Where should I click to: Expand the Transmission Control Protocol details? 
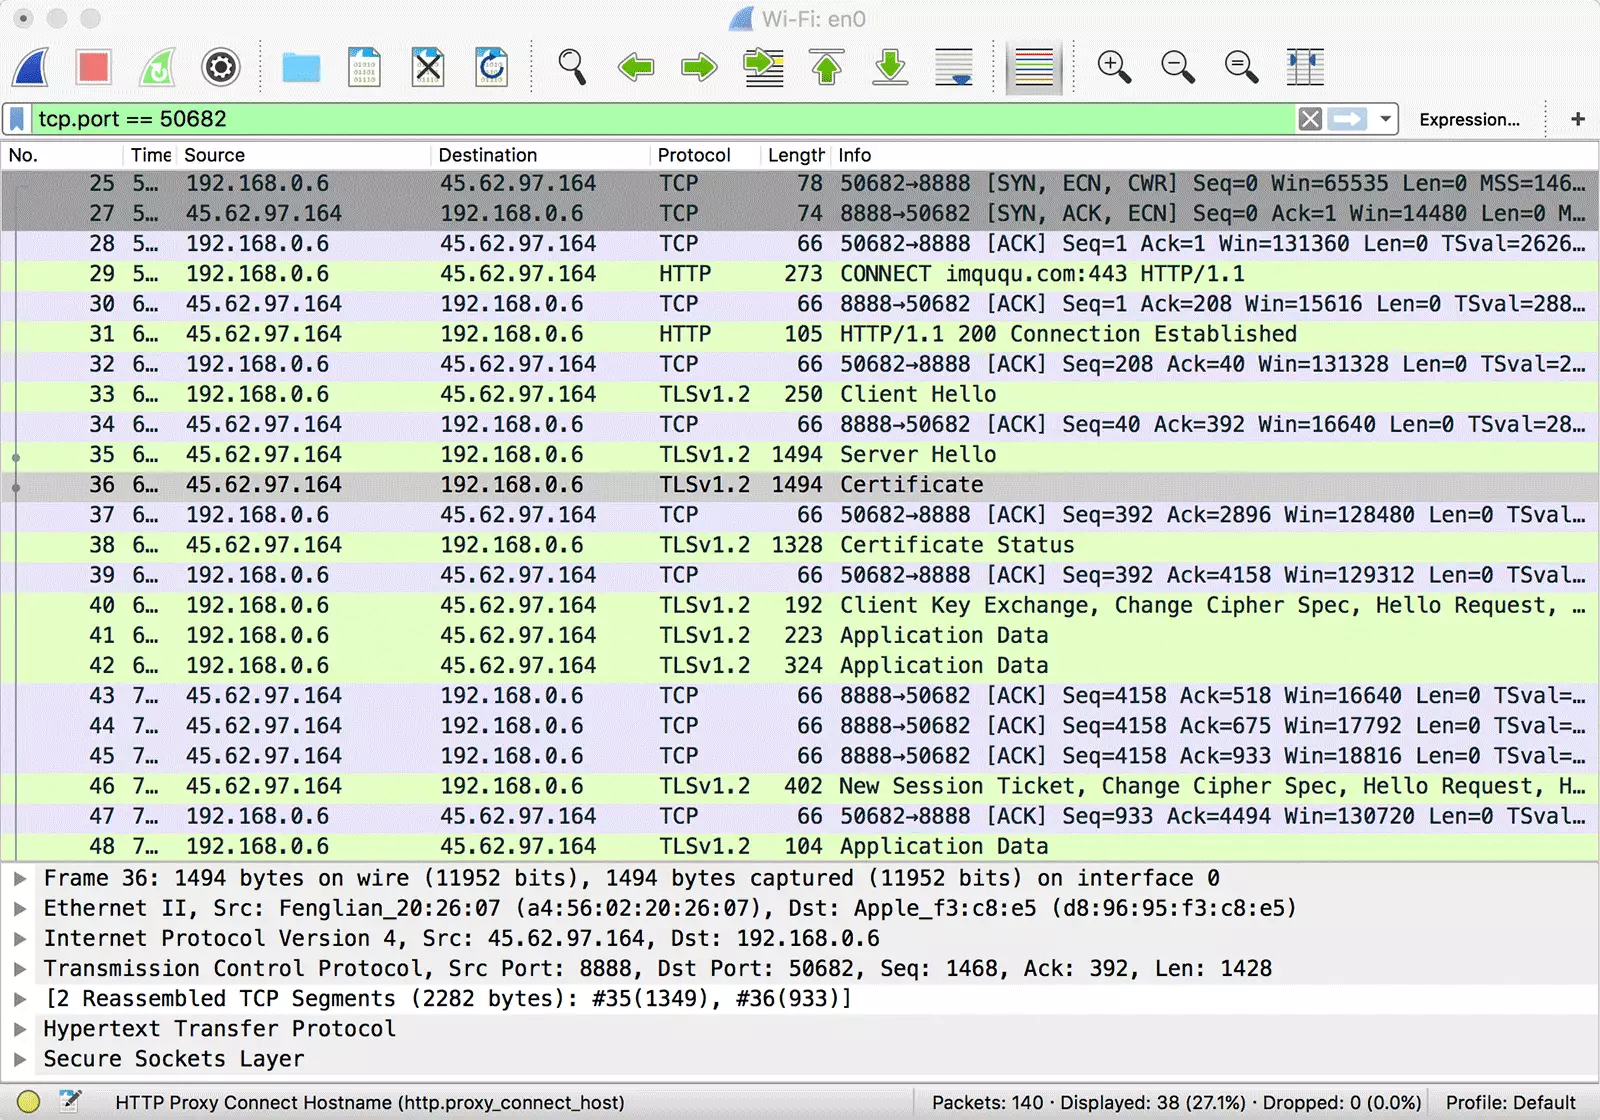coord(18,968)
